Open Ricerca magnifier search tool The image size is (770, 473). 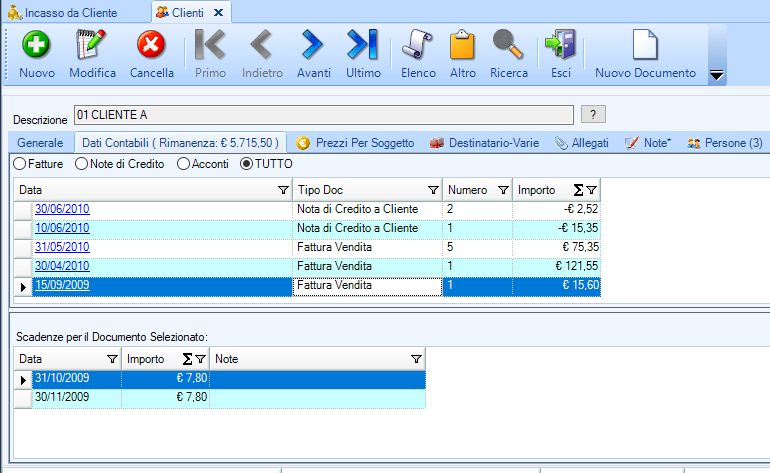click(x=509, y=46)
